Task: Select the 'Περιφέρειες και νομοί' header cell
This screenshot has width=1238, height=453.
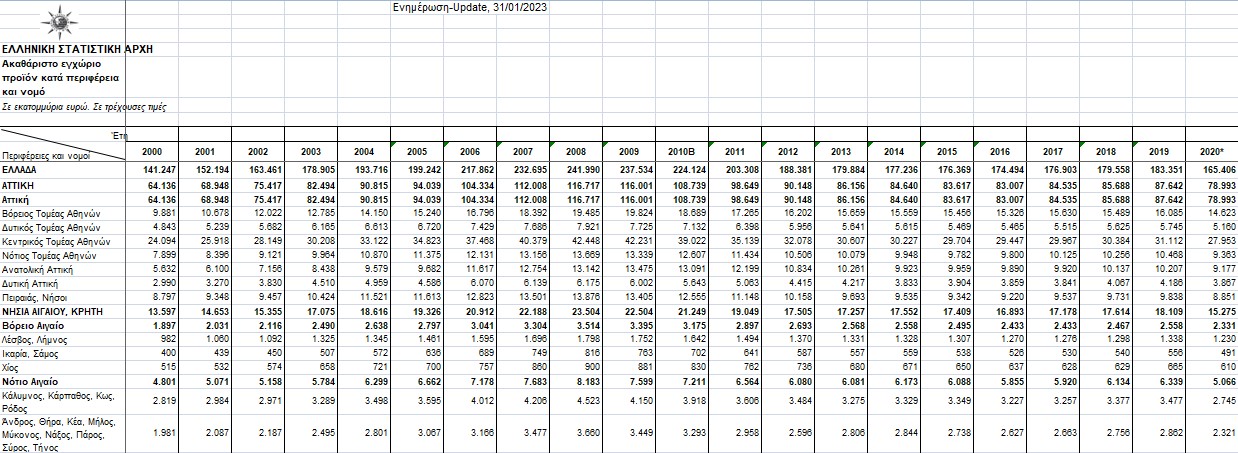Action: tap(46, 157)
